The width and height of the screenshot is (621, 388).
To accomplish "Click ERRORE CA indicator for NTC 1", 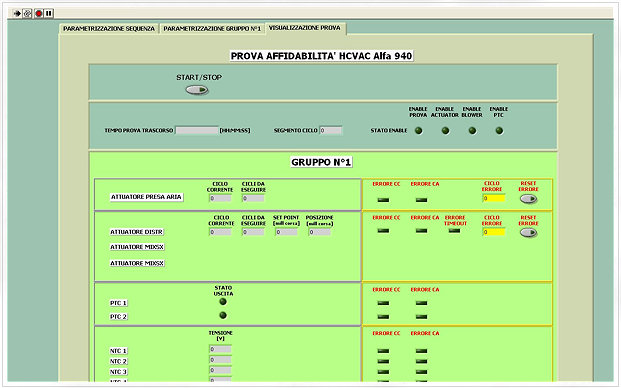I will click(421, 351).
